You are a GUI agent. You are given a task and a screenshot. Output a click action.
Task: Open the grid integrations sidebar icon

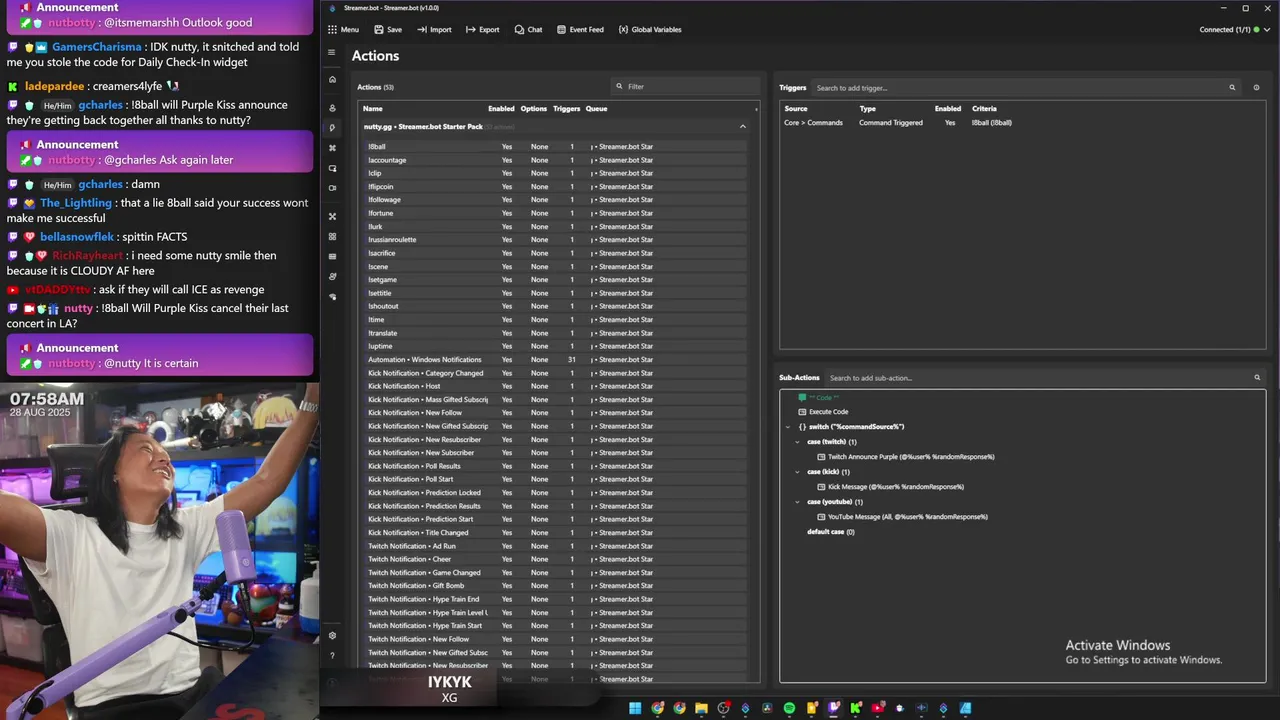[332, 236]
